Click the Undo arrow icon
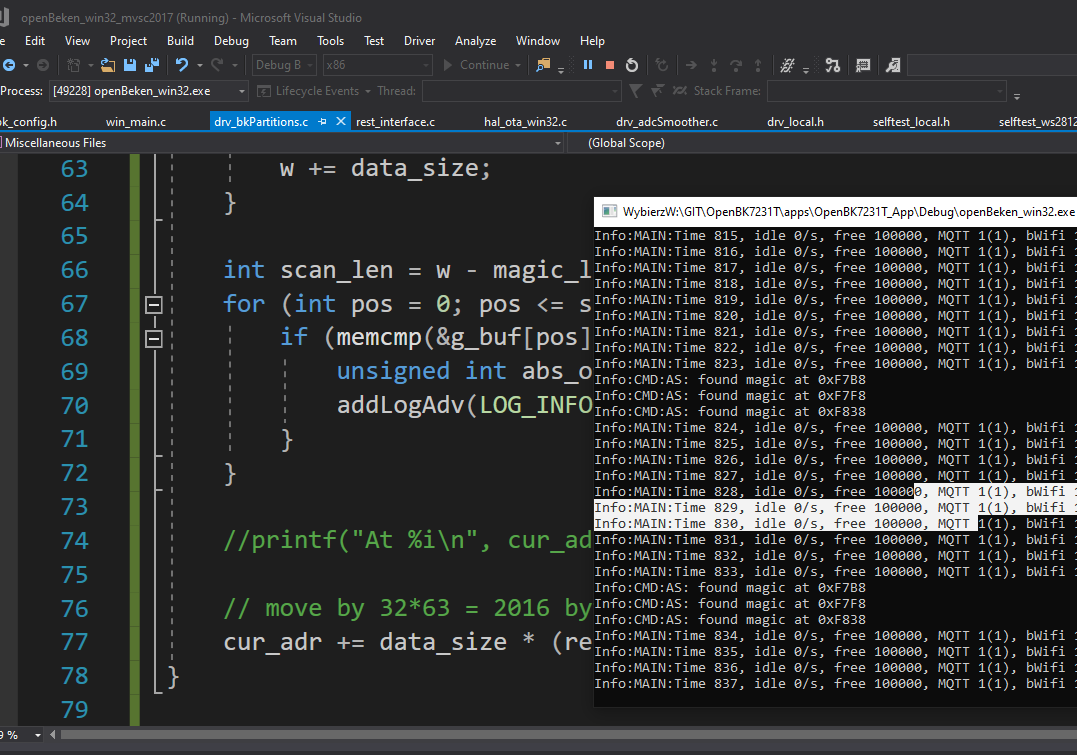Image resolution: width=1077 pixels, height=755 pixels. 181,65
